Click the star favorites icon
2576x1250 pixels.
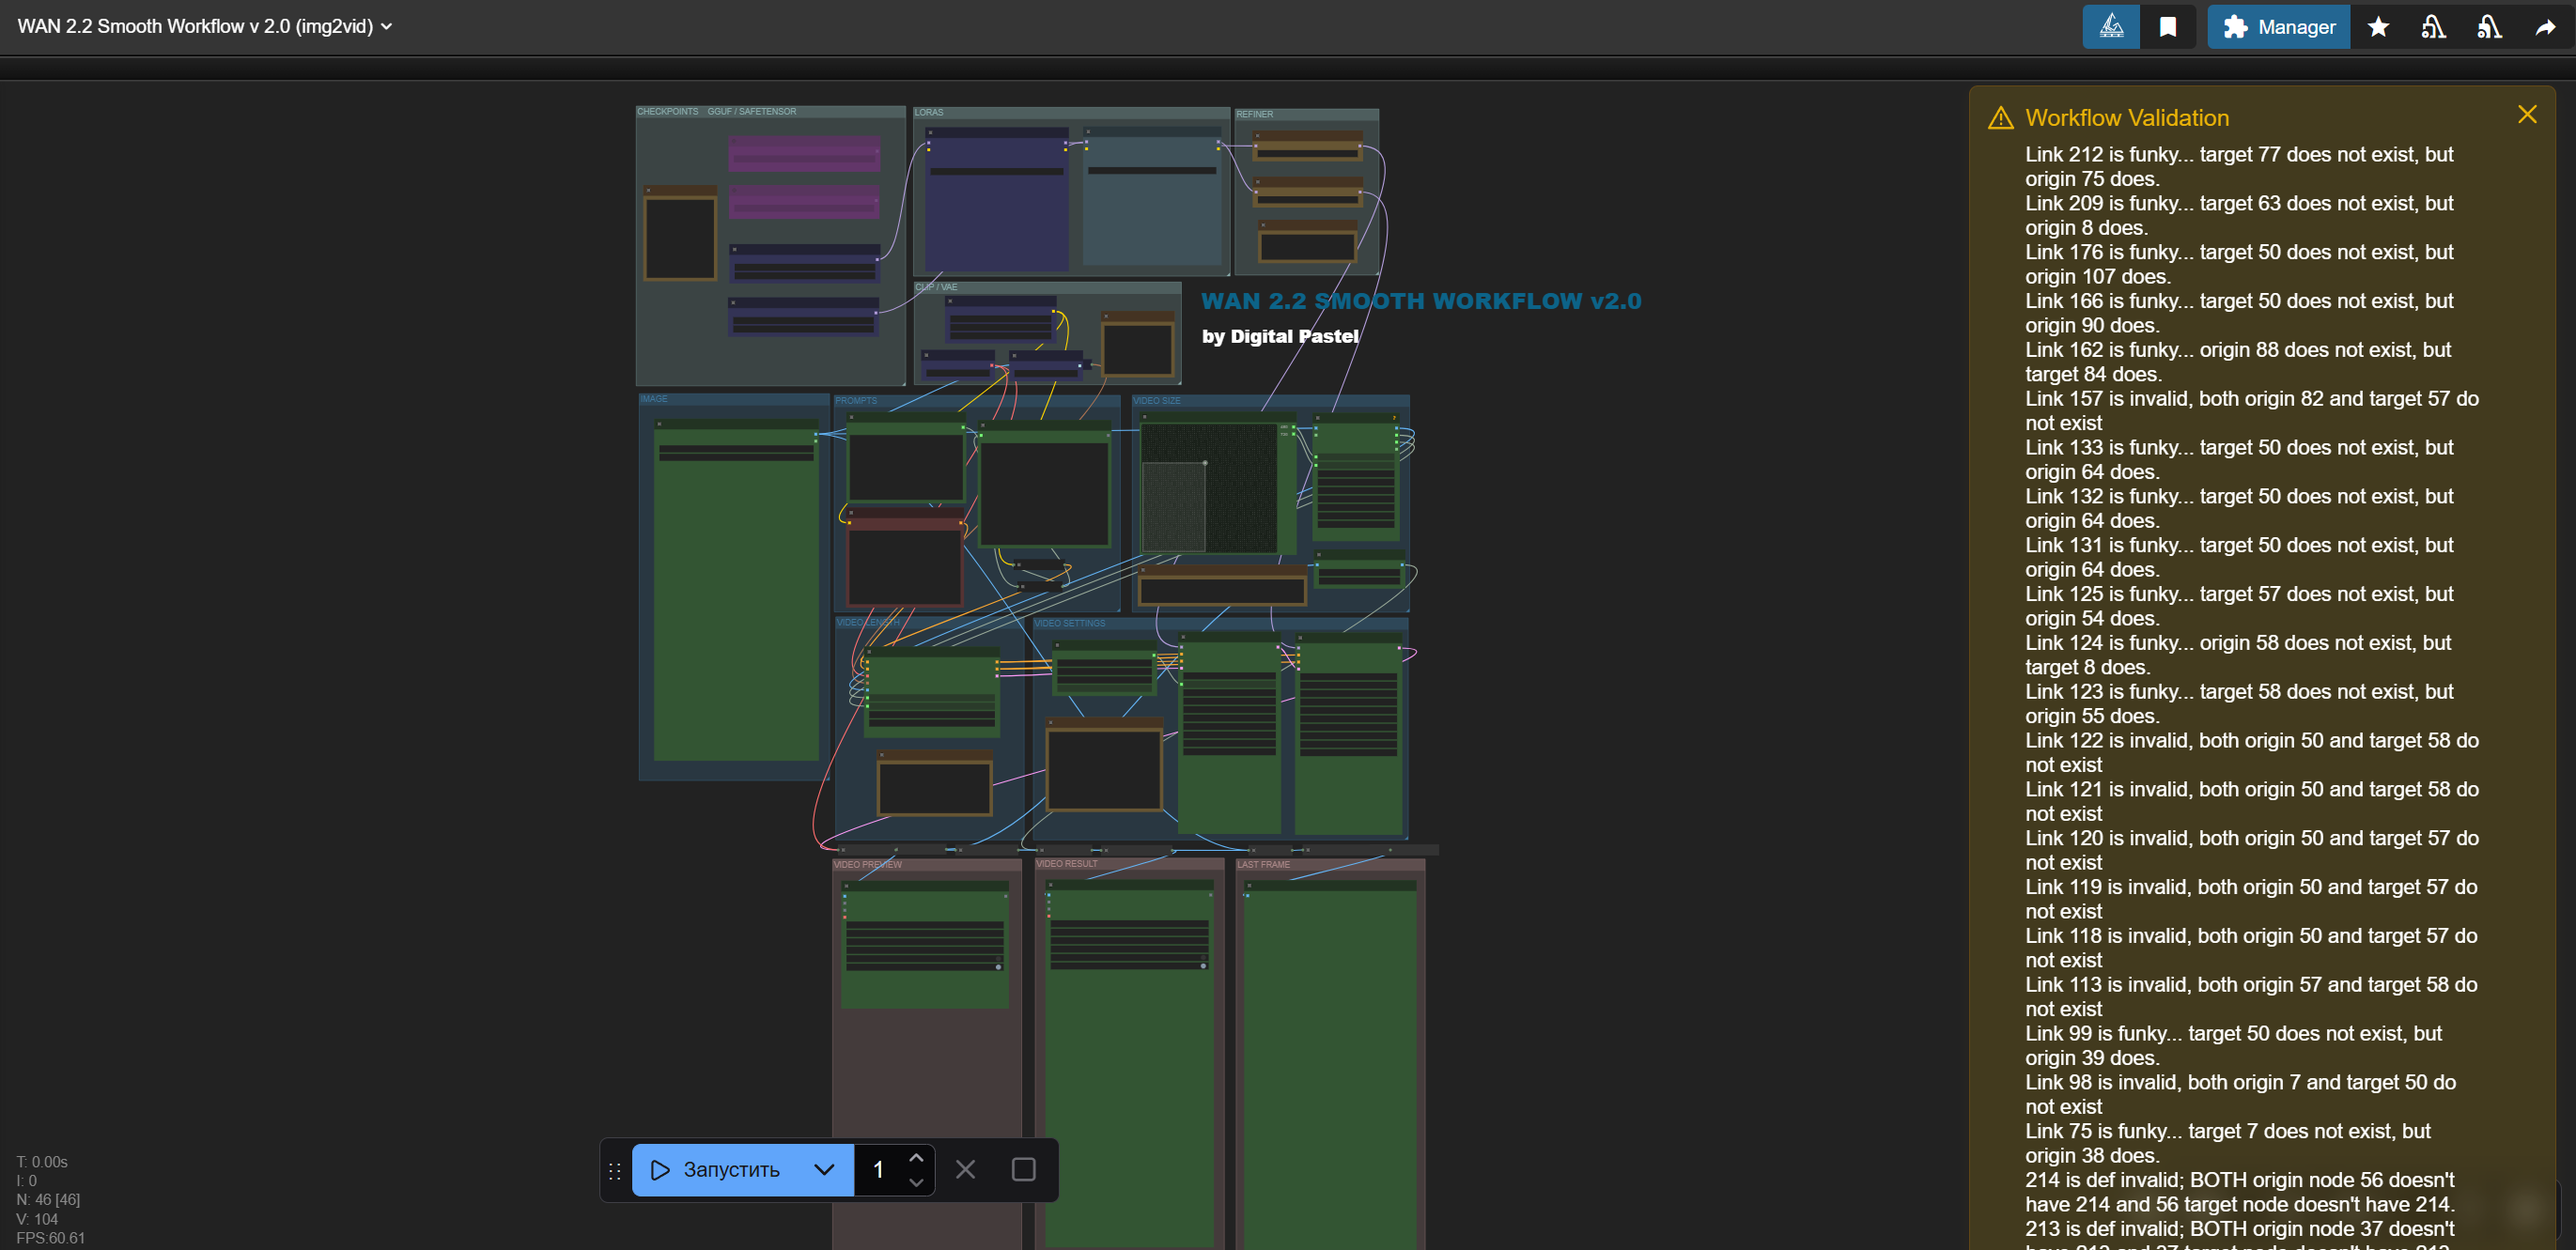2378,27
